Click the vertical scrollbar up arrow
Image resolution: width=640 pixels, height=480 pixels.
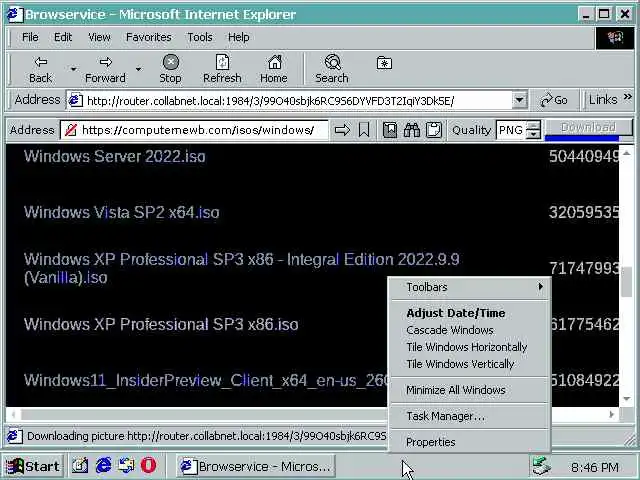tap(627, 153)
